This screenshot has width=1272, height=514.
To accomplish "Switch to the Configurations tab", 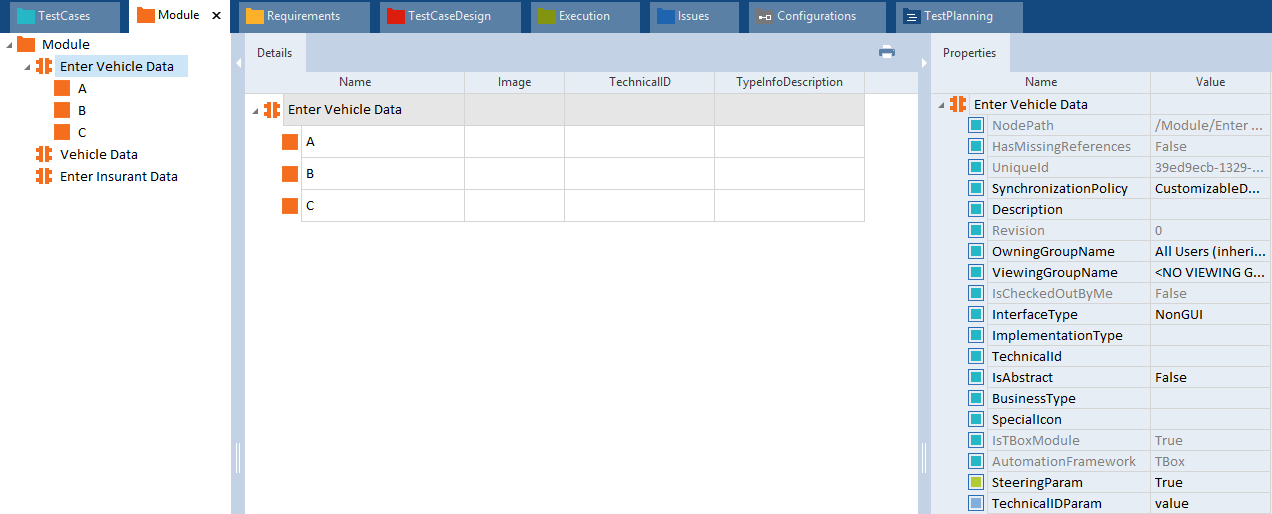I will pyautogui.click(x=817, y=16).
